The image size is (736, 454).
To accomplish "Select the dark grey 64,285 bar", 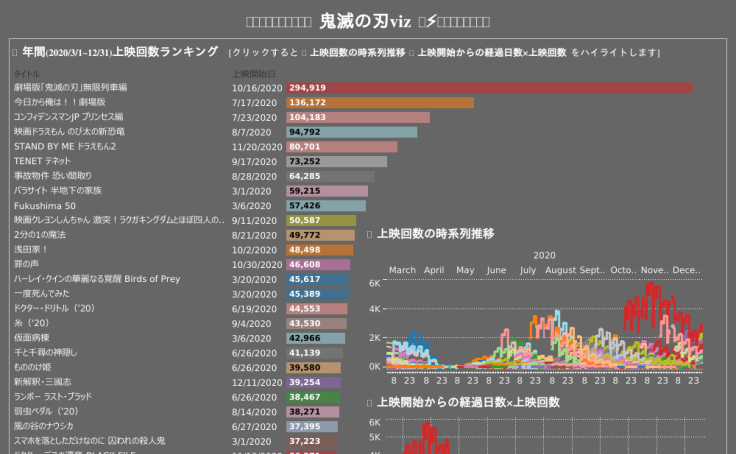I will (x=330, y=176).
